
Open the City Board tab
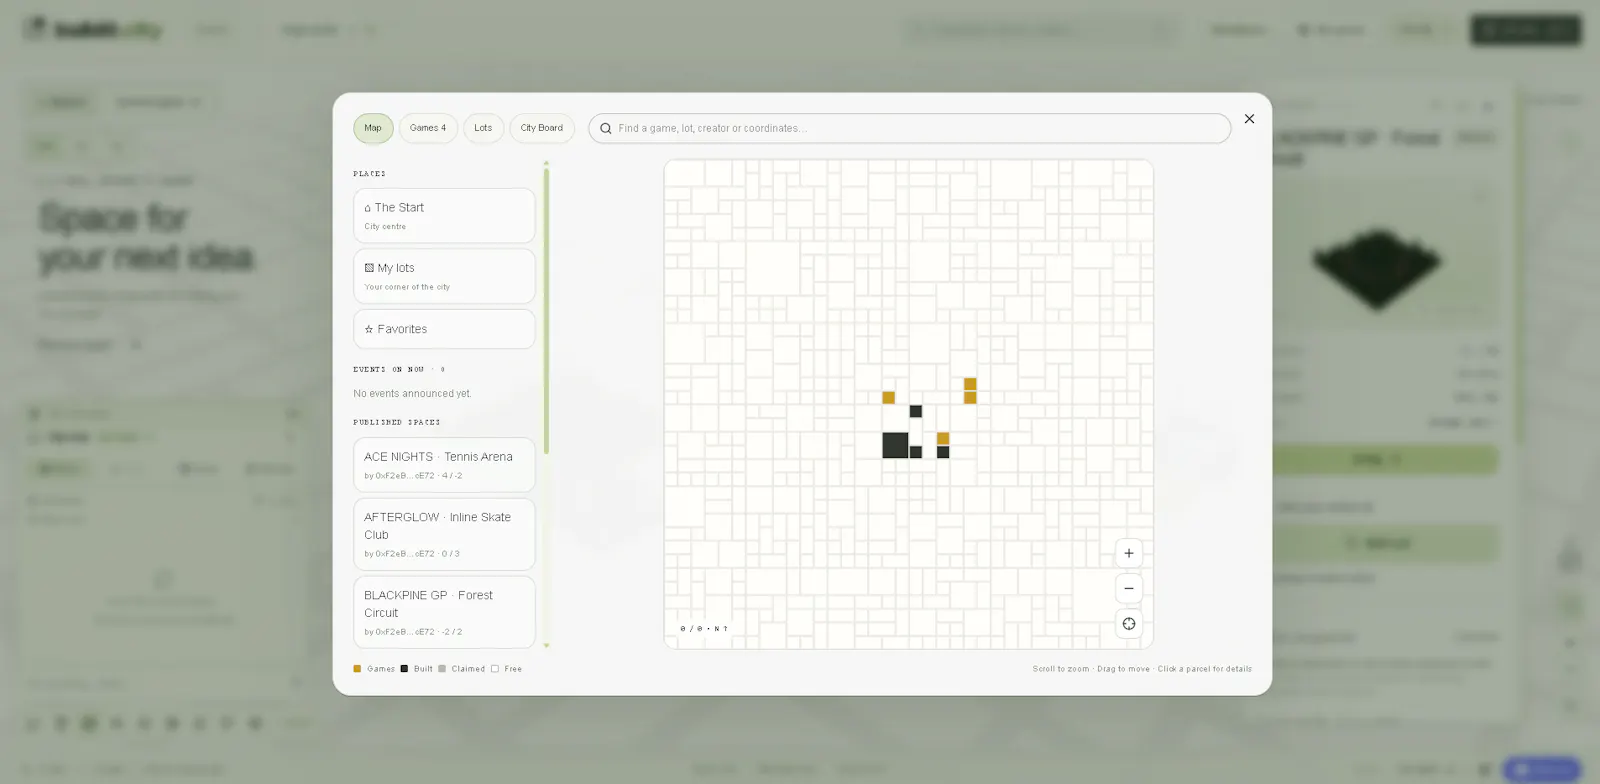click(542, 128)
